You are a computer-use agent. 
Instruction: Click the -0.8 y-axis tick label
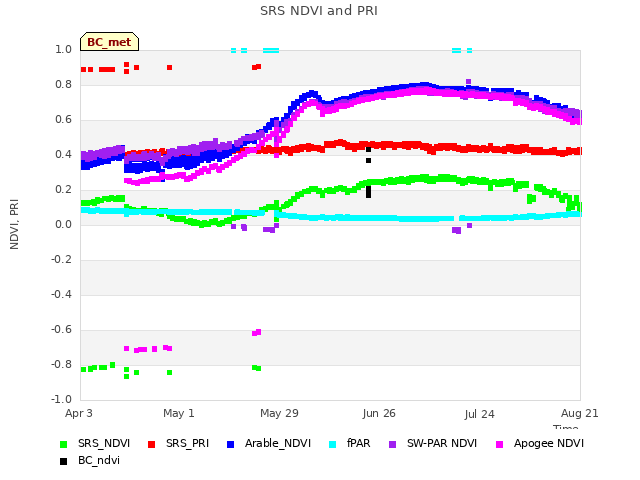pyautogui.click(x=61, y=364)
